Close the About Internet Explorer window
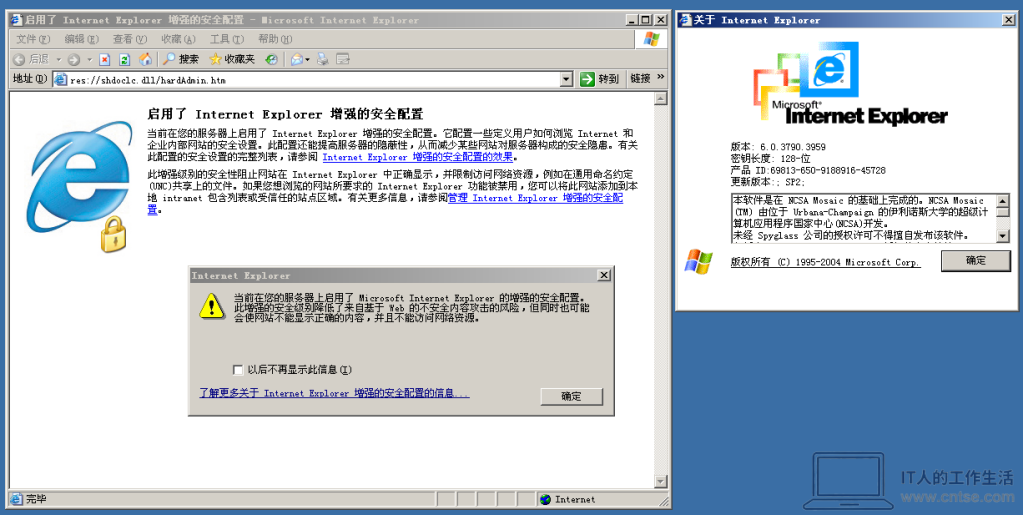 tap(1009, 20)
